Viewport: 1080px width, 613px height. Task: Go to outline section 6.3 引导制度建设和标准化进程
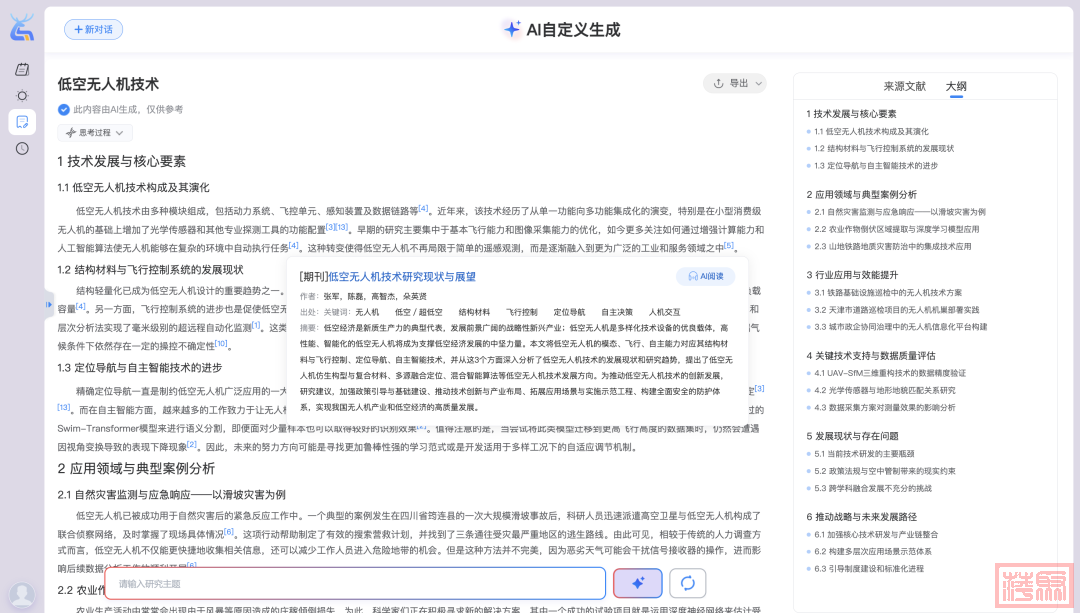click(868, 568)
